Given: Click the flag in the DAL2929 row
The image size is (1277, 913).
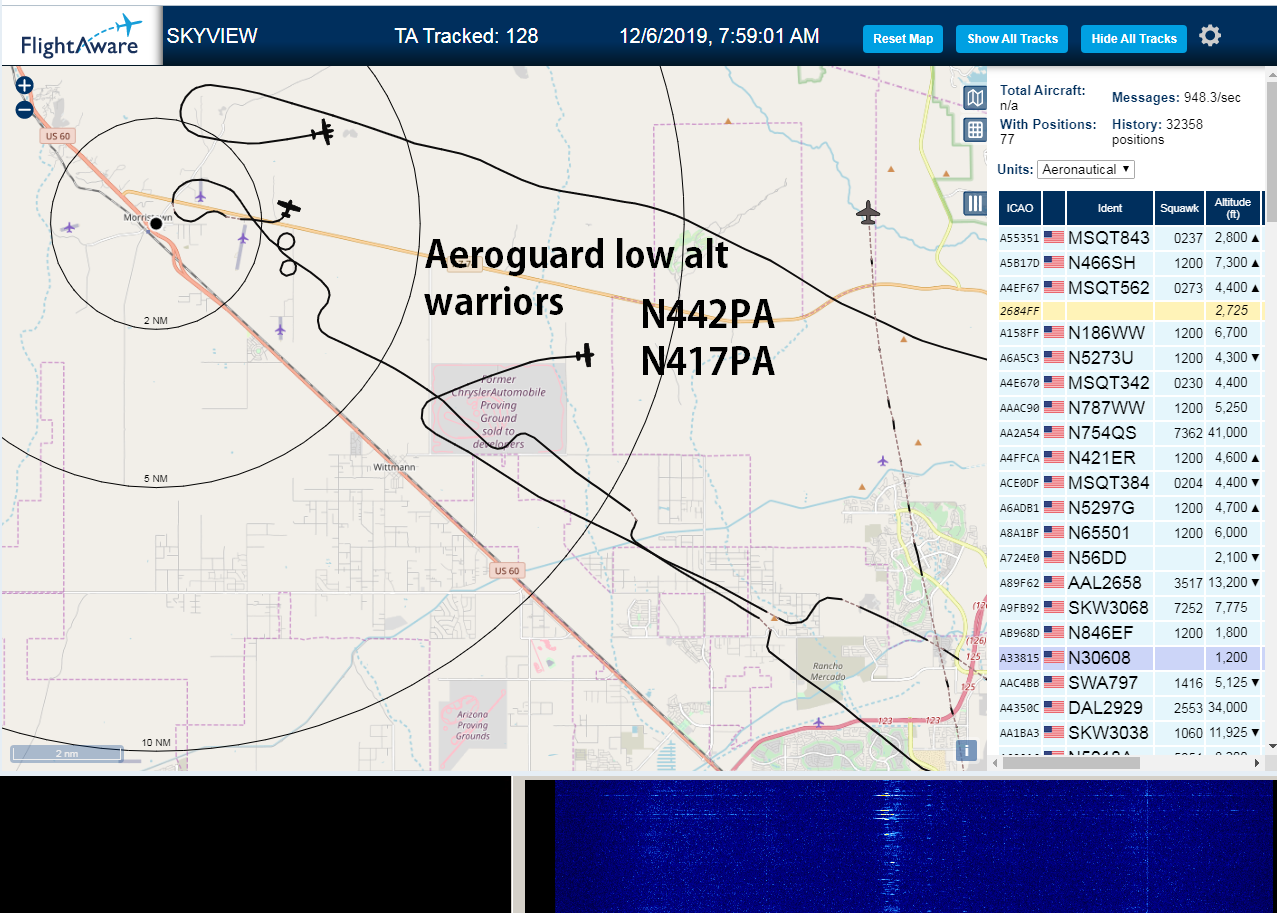Looking at the screenshot, I should point(1054,708).
